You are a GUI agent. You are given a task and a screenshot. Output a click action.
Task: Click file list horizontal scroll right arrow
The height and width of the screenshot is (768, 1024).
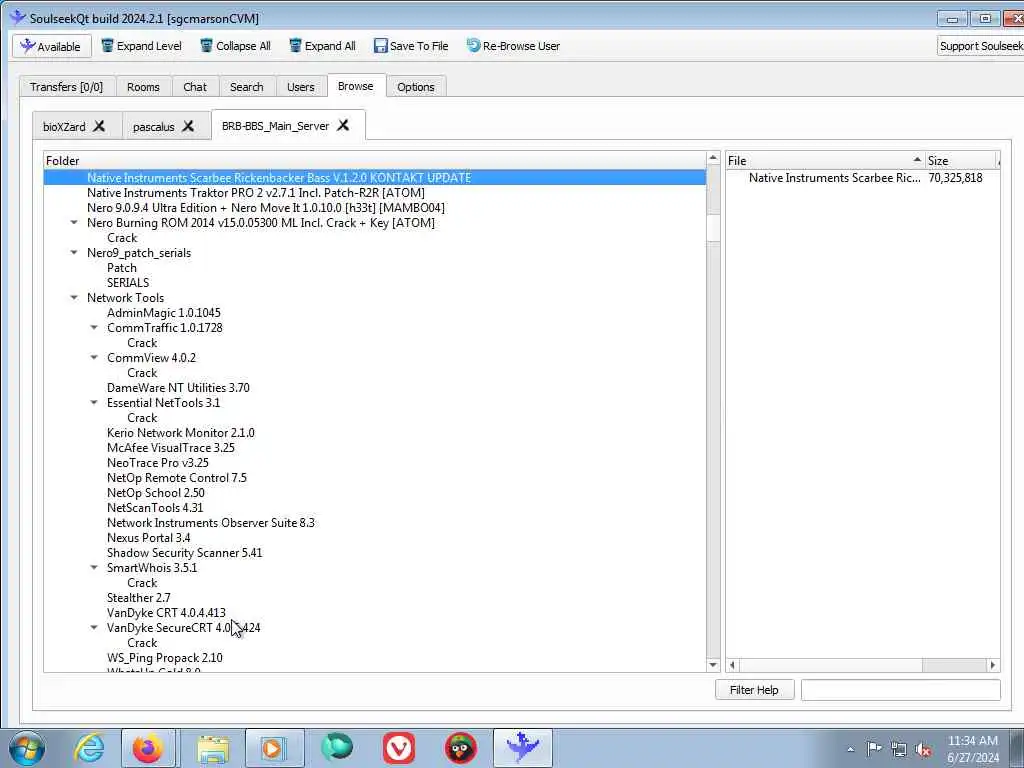point(993,665)
